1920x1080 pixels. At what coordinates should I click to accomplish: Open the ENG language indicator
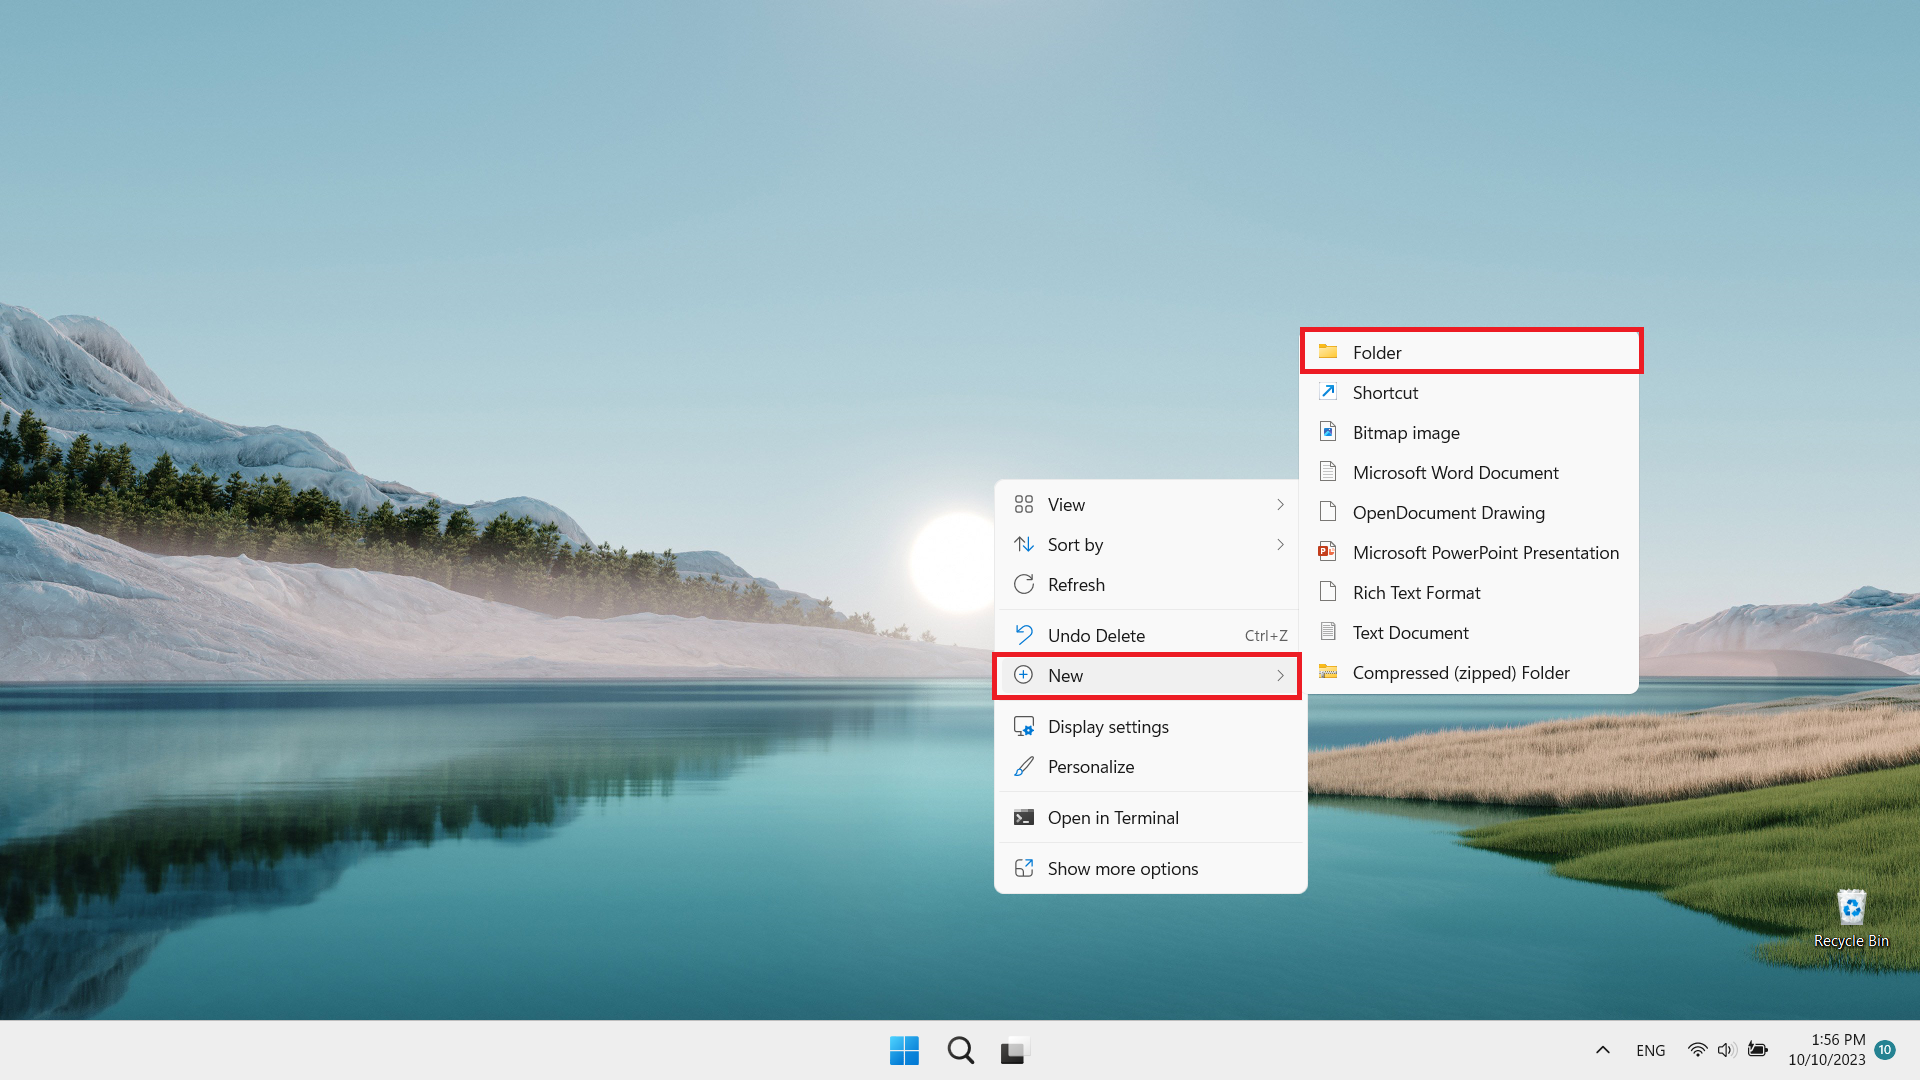[x=1651, y=1050]
